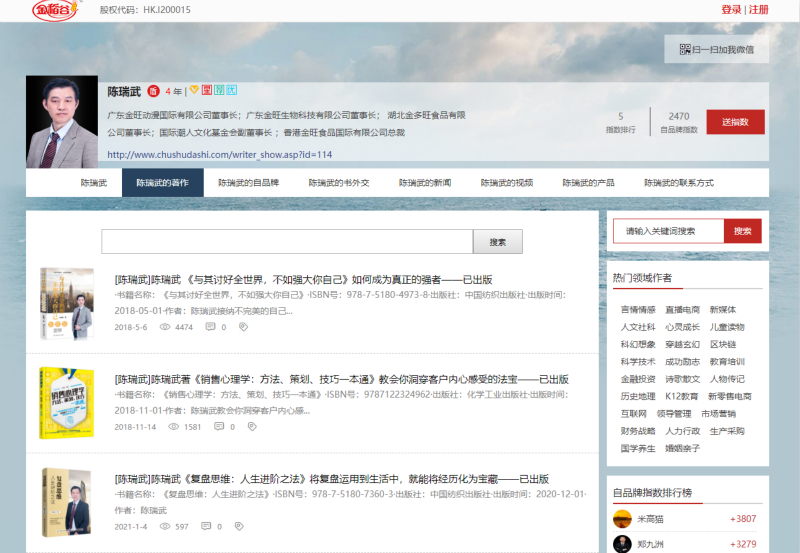Click the 米高猫 avatar in ranking list

pos(622,519)
